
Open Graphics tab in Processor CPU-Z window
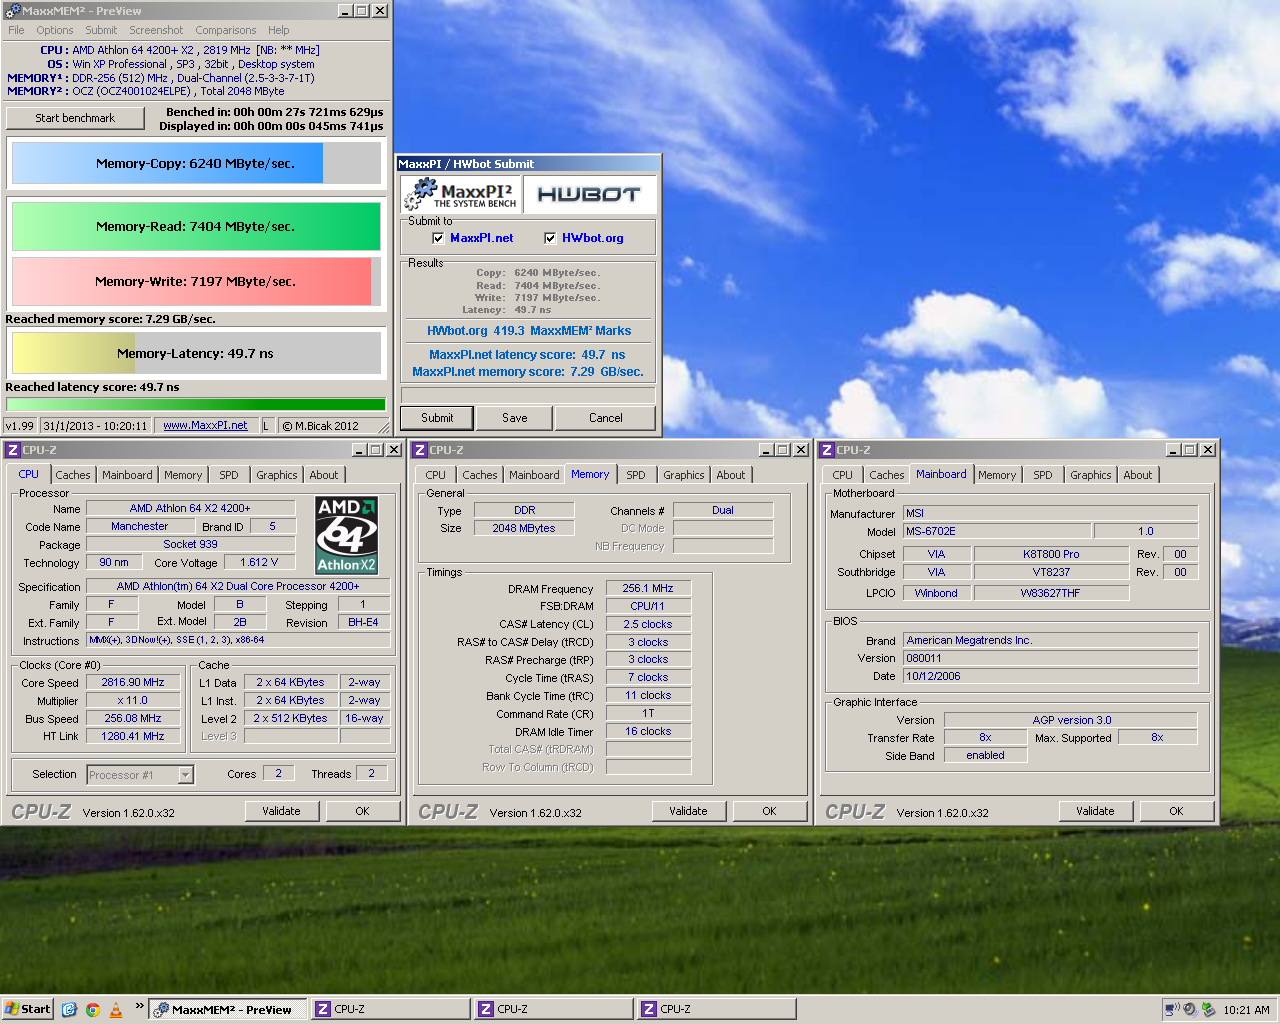(277, 475)
